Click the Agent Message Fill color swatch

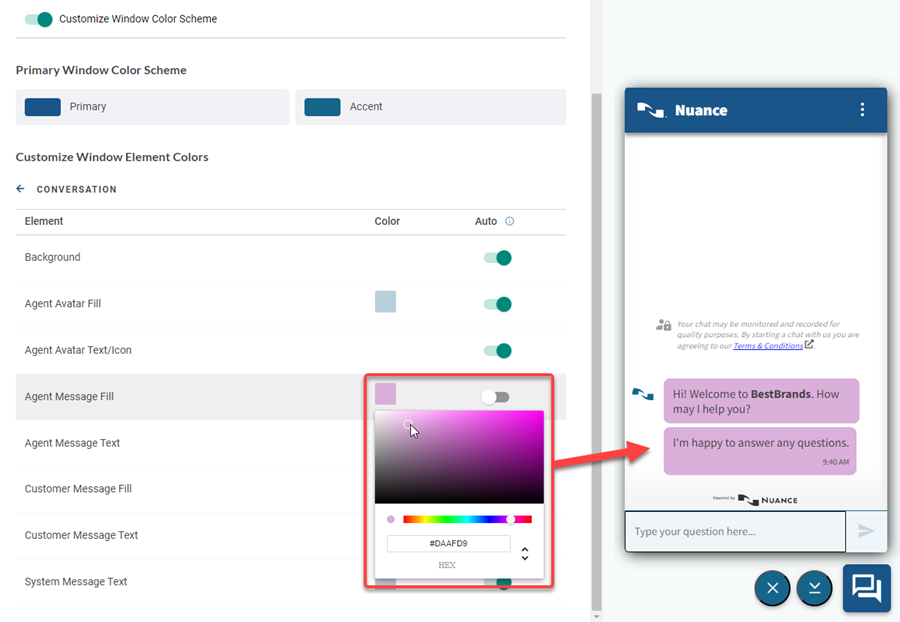tap(385, 394)
